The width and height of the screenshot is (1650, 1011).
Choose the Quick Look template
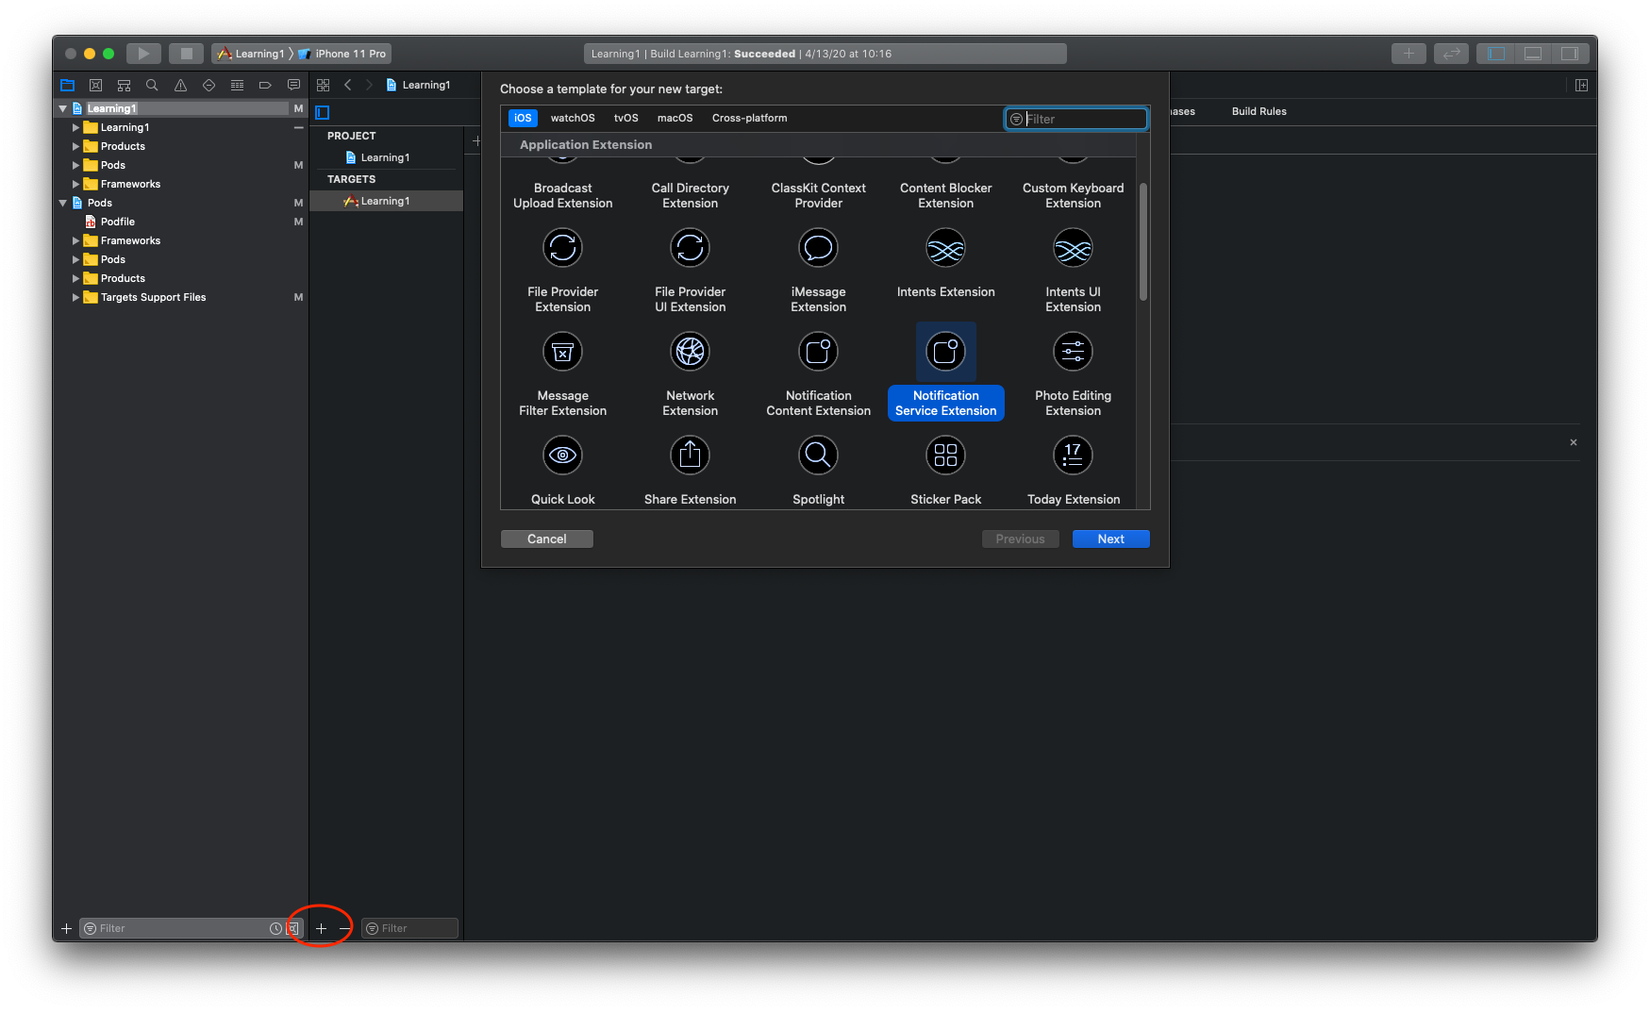pos(563,470)
